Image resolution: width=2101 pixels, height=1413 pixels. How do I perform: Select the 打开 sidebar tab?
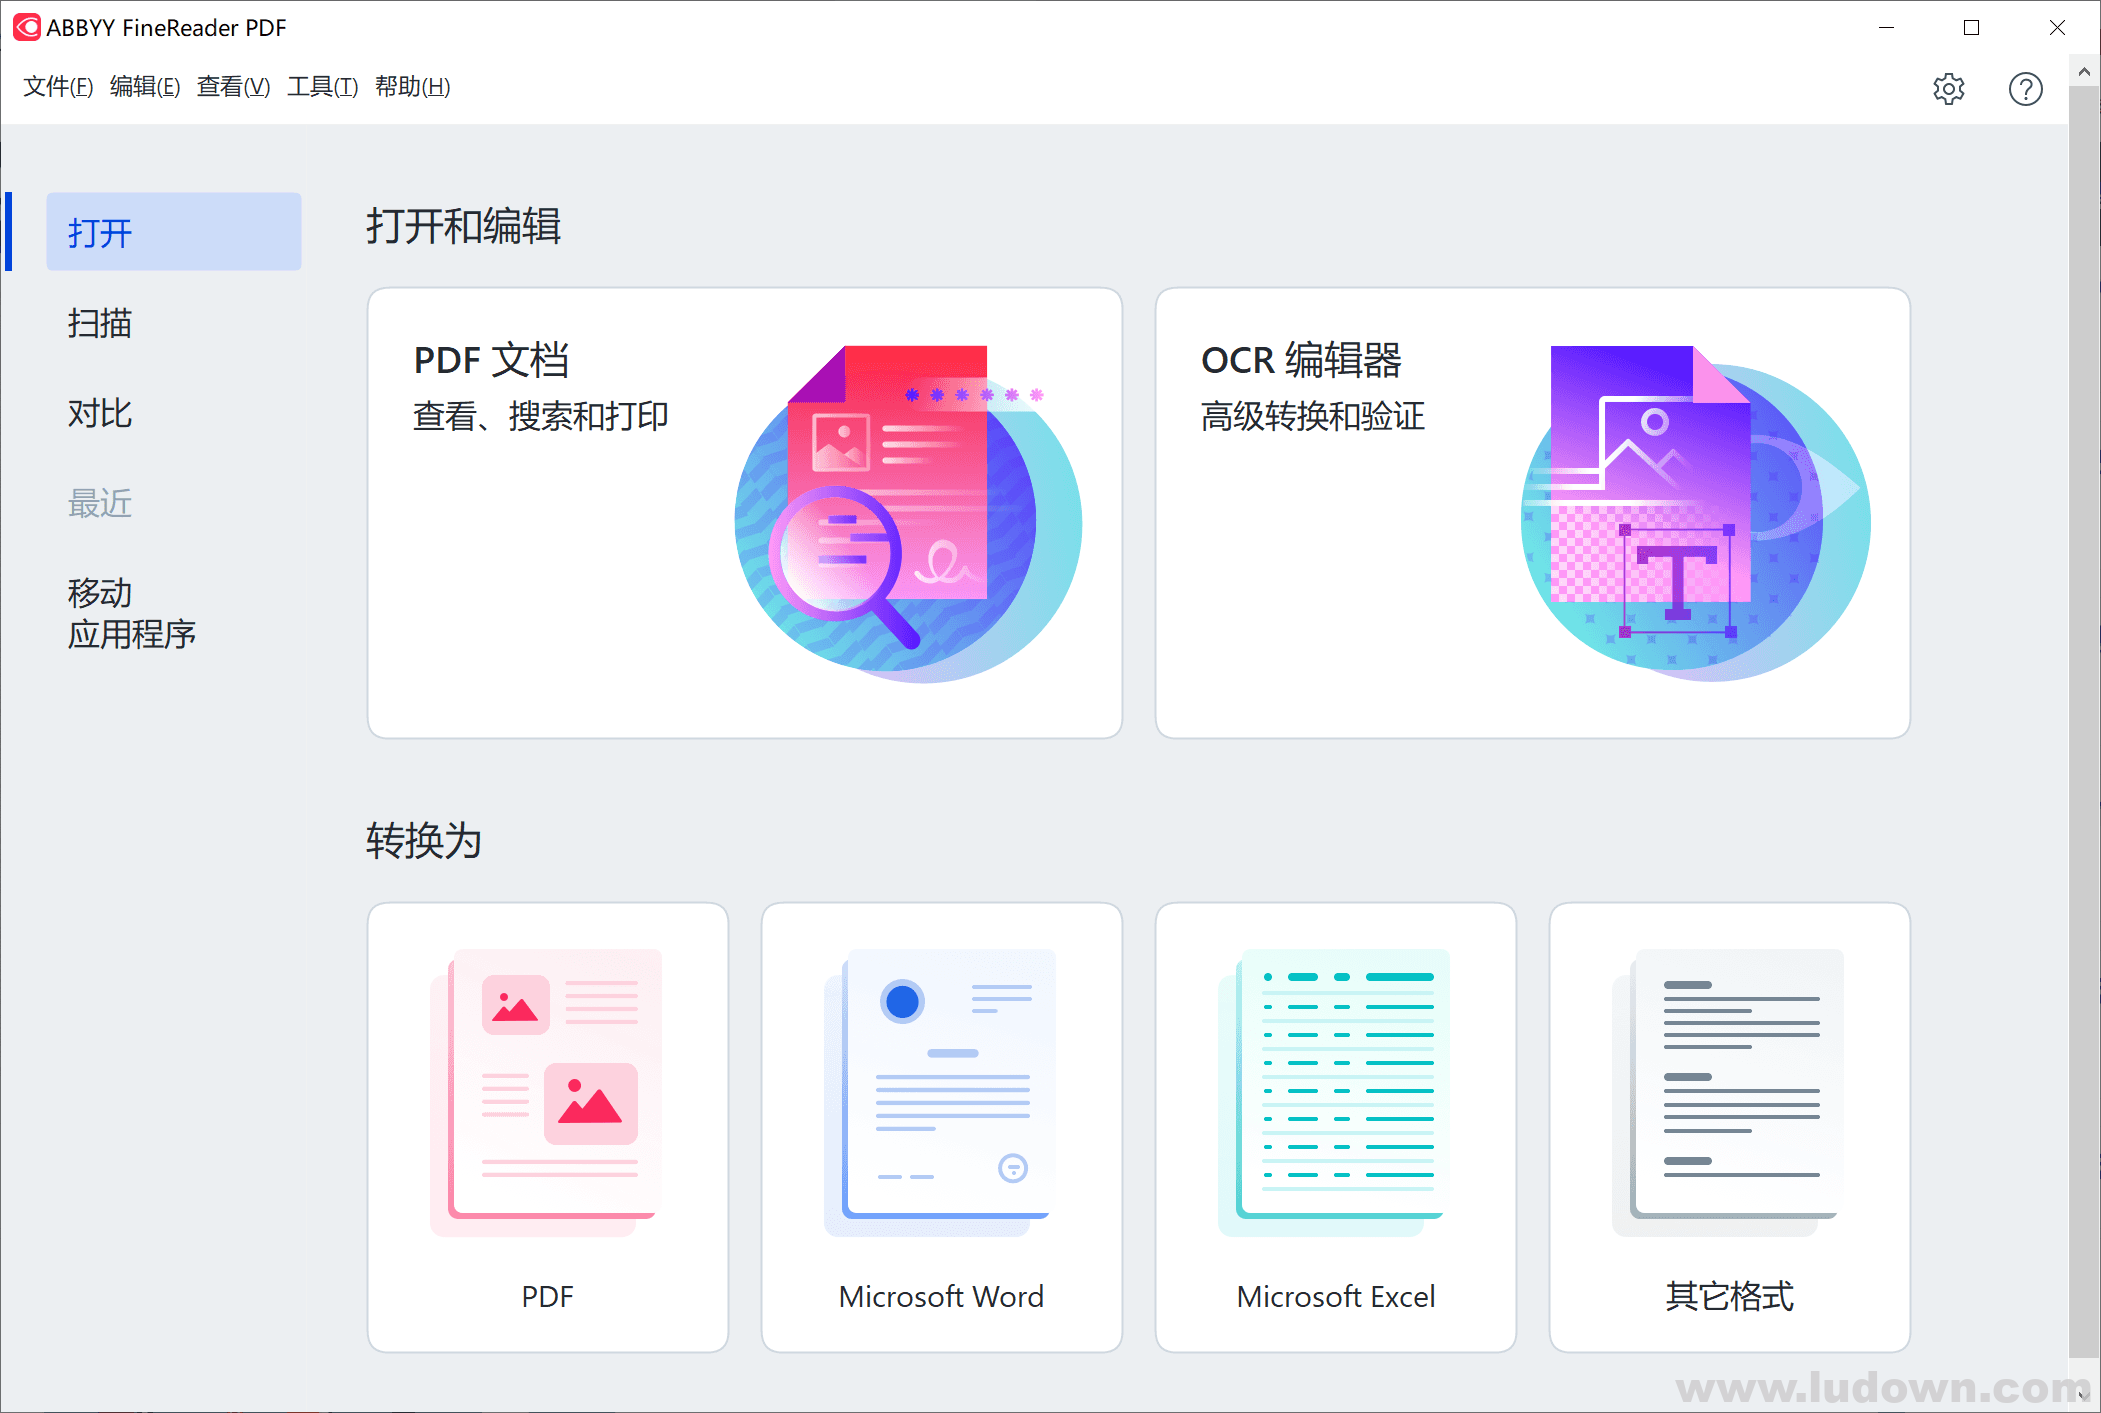click(173, 232)
